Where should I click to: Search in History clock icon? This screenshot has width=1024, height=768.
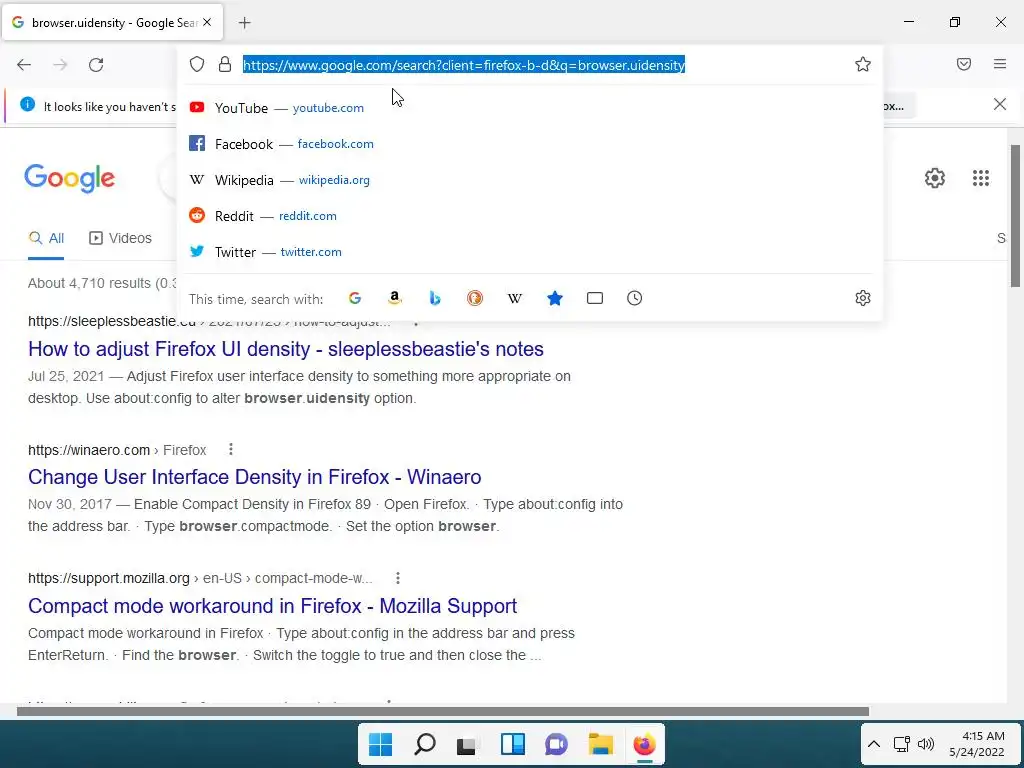635,298
